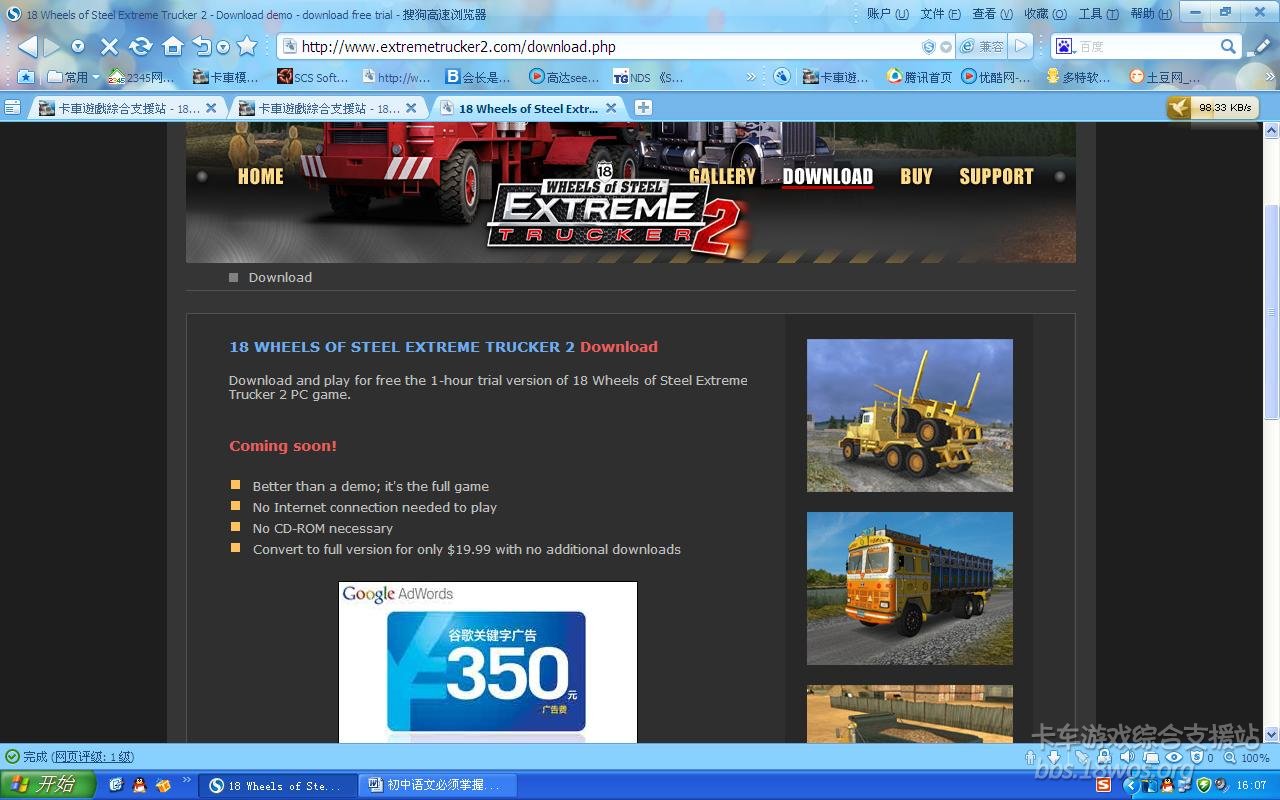Click the shield security icon in address bar
Viewport: 1280px width, 800px height.
point(929,47)
